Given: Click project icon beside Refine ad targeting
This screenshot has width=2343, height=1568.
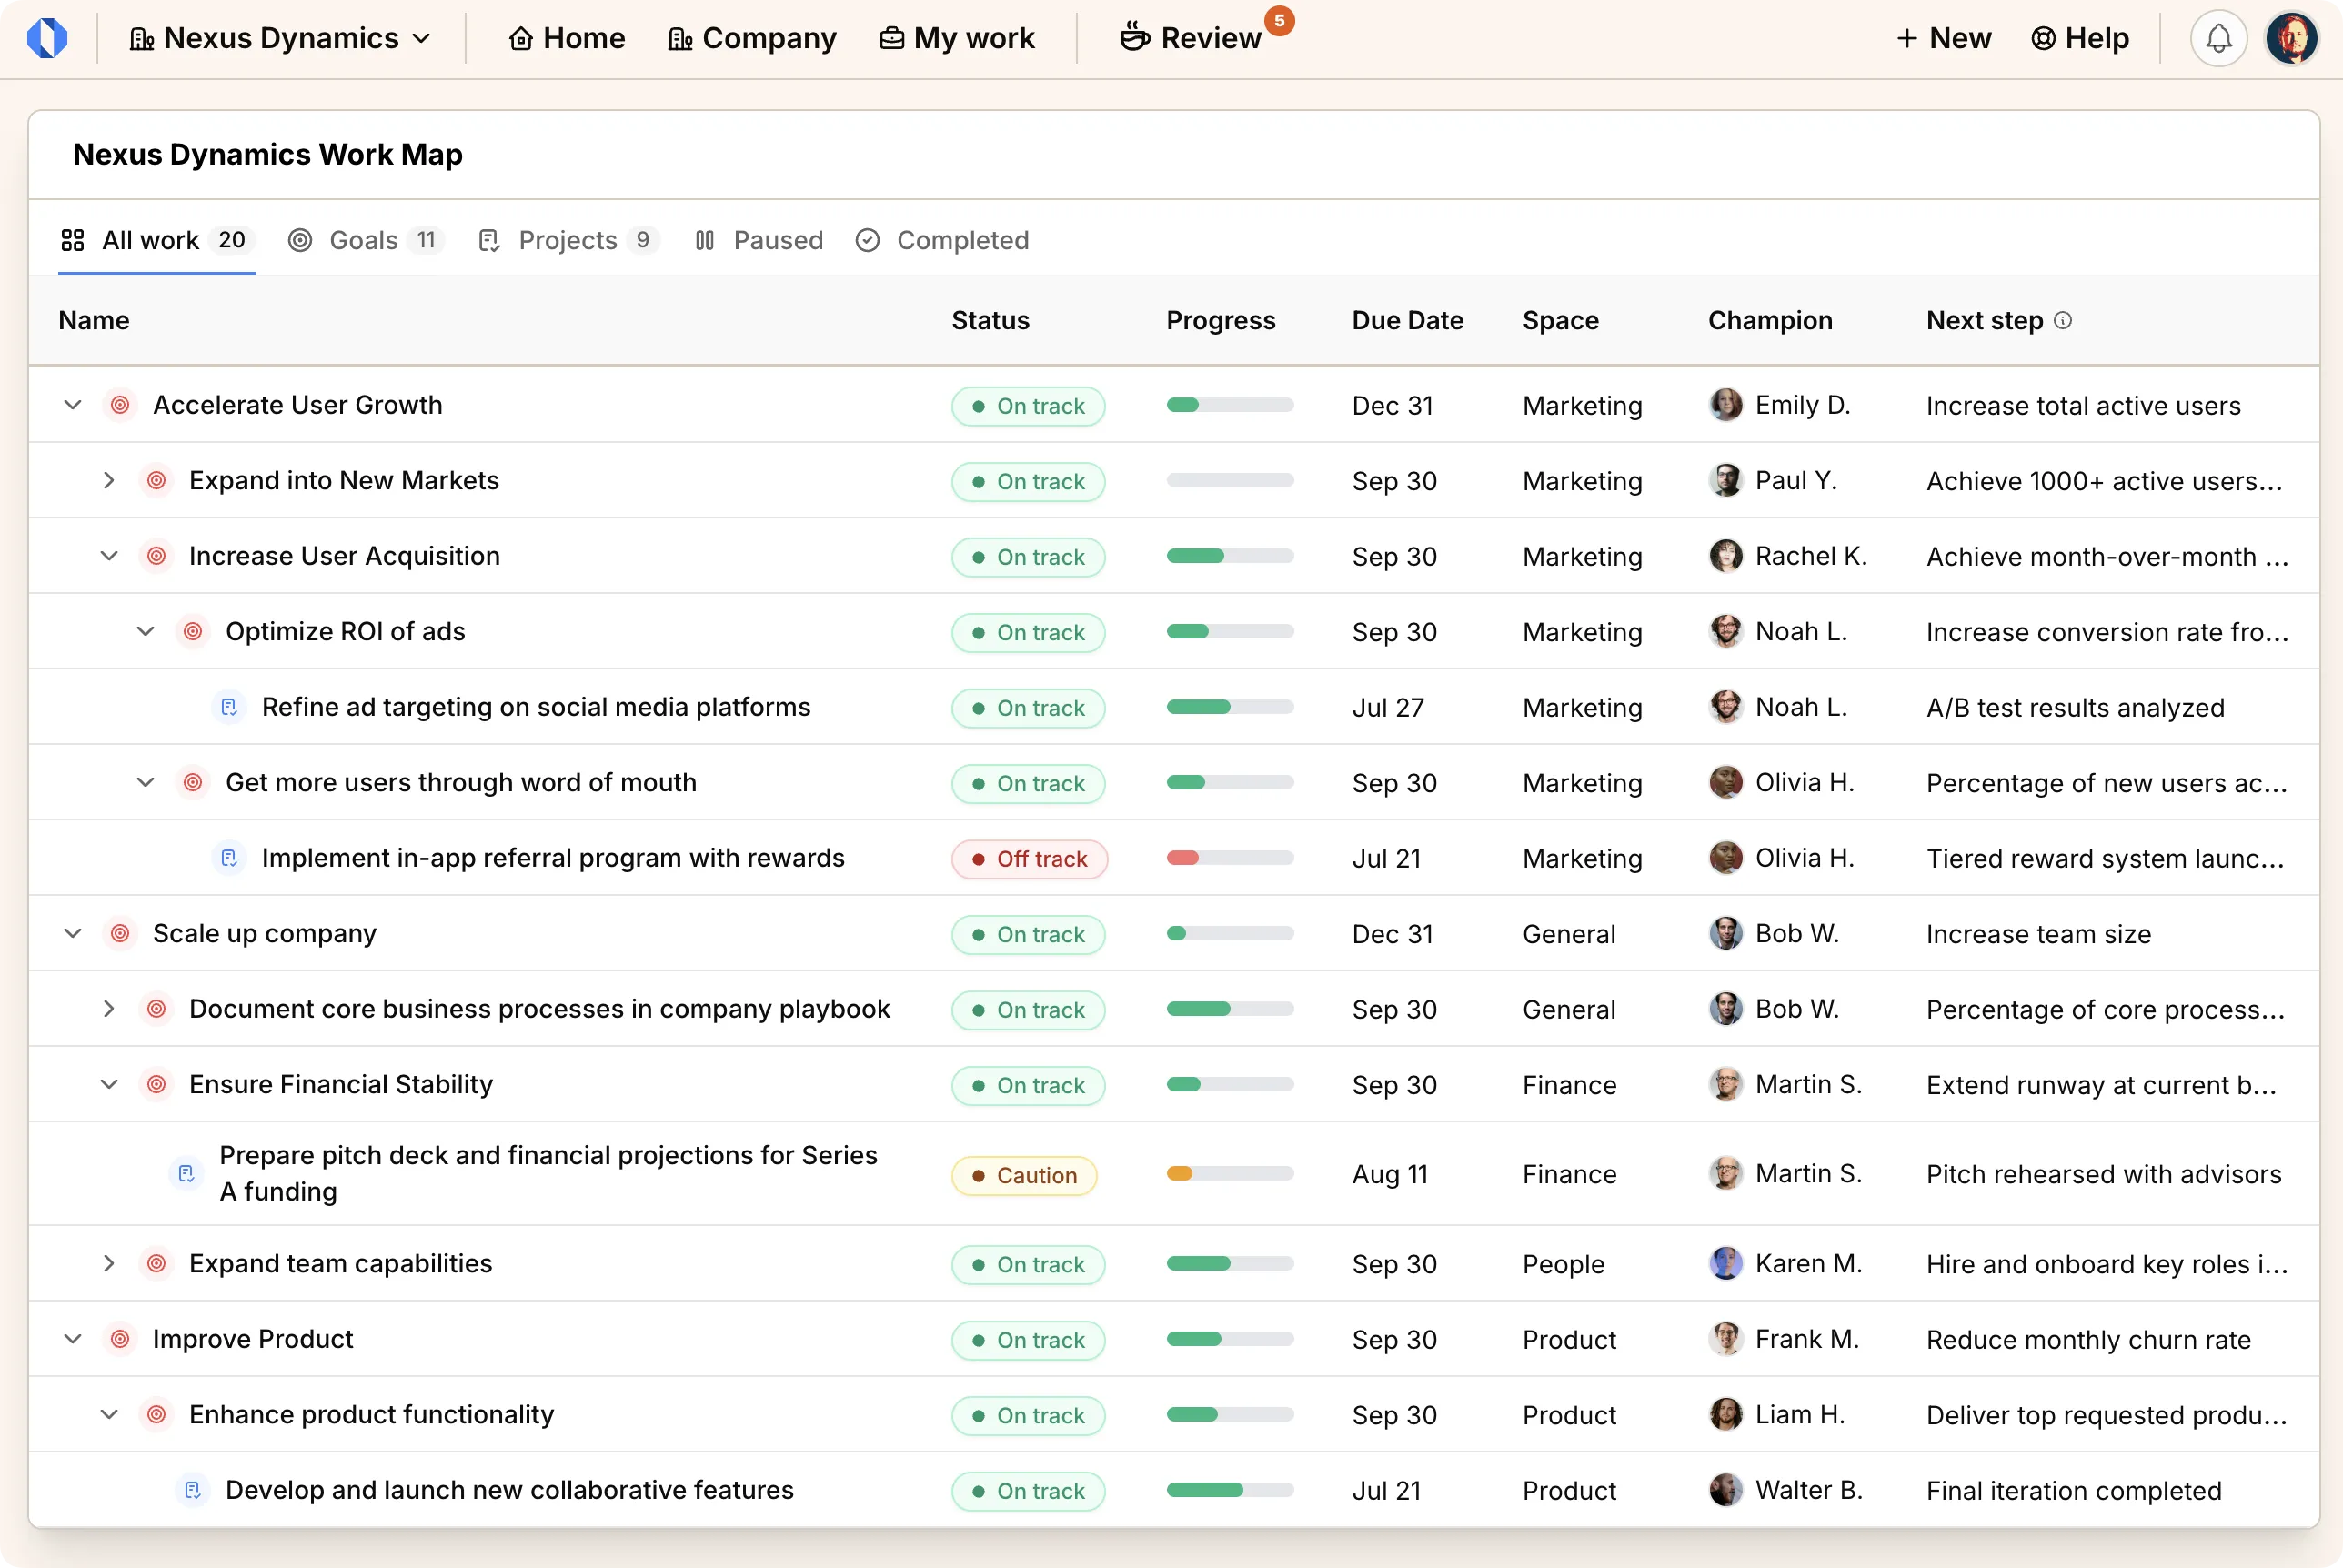Looking at the screenshot, I should tap(229, 707).
